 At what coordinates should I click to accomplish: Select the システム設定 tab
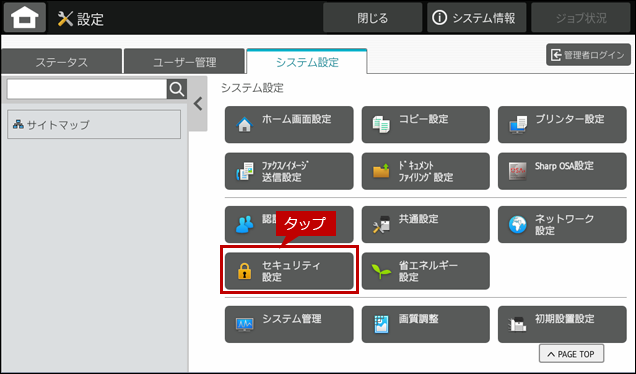pyautogui.click(x=307, y=62)
